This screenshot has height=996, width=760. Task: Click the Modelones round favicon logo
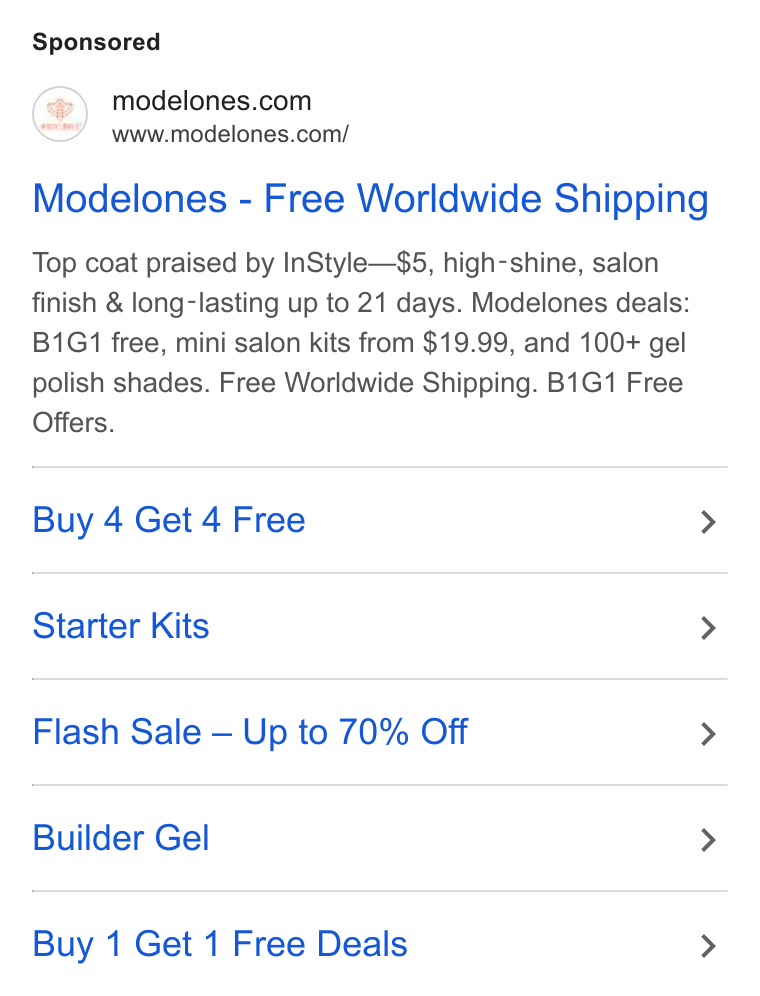(60, 114)
